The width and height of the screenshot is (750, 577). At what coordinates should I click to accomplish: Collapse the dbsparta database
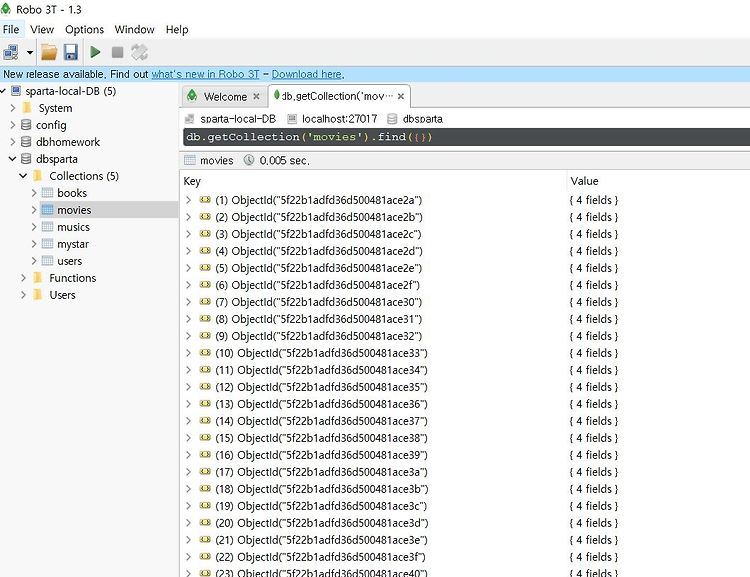pyautogui.click(x=13, y=159)
